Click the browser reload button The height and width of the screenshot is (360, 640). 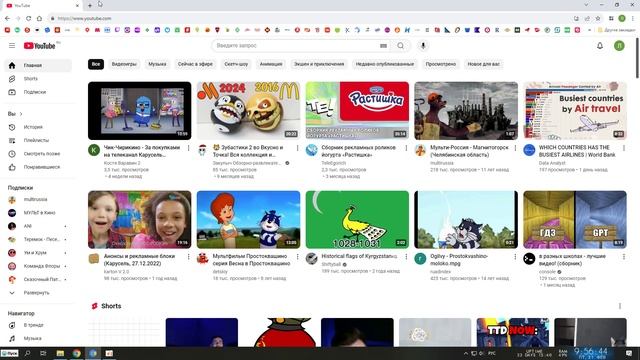point(29,18)
